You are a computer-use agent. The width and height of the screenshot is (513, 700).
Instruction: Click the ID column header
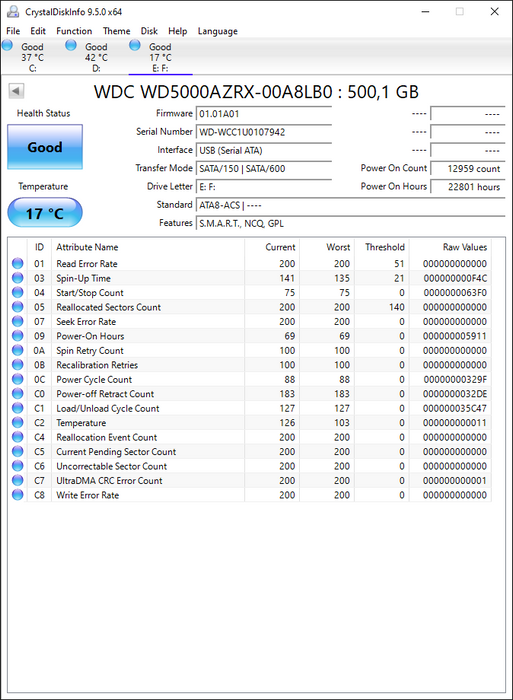[39, 247]
